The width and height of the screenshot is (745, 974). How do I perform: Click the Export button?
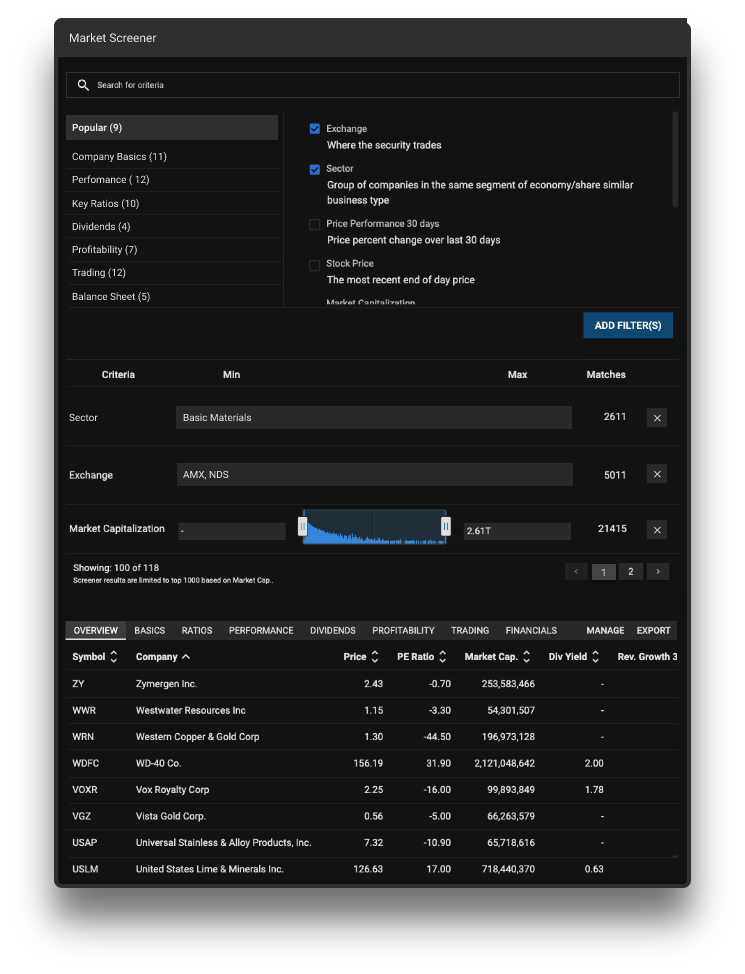(x=653, y=631)
